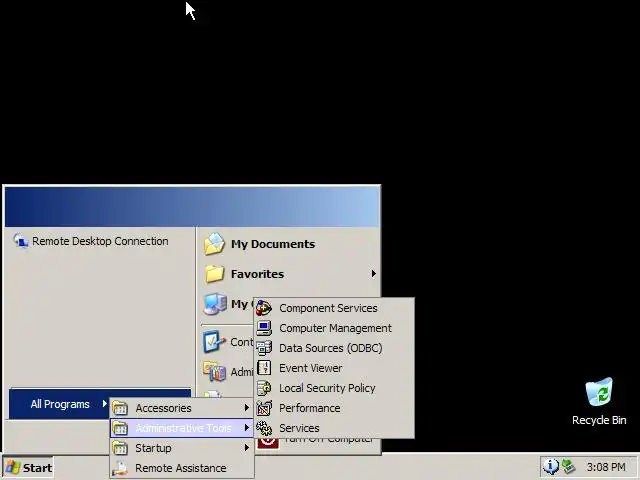Click the 3:08 PM clock
The height and width of the screenshot is (480, 640).
[606, 467]
